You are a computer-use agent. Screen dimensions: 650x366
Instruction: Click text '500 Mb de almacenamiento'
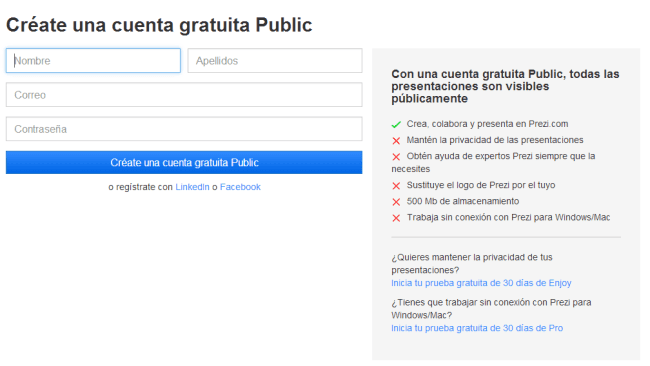point(463,201)
